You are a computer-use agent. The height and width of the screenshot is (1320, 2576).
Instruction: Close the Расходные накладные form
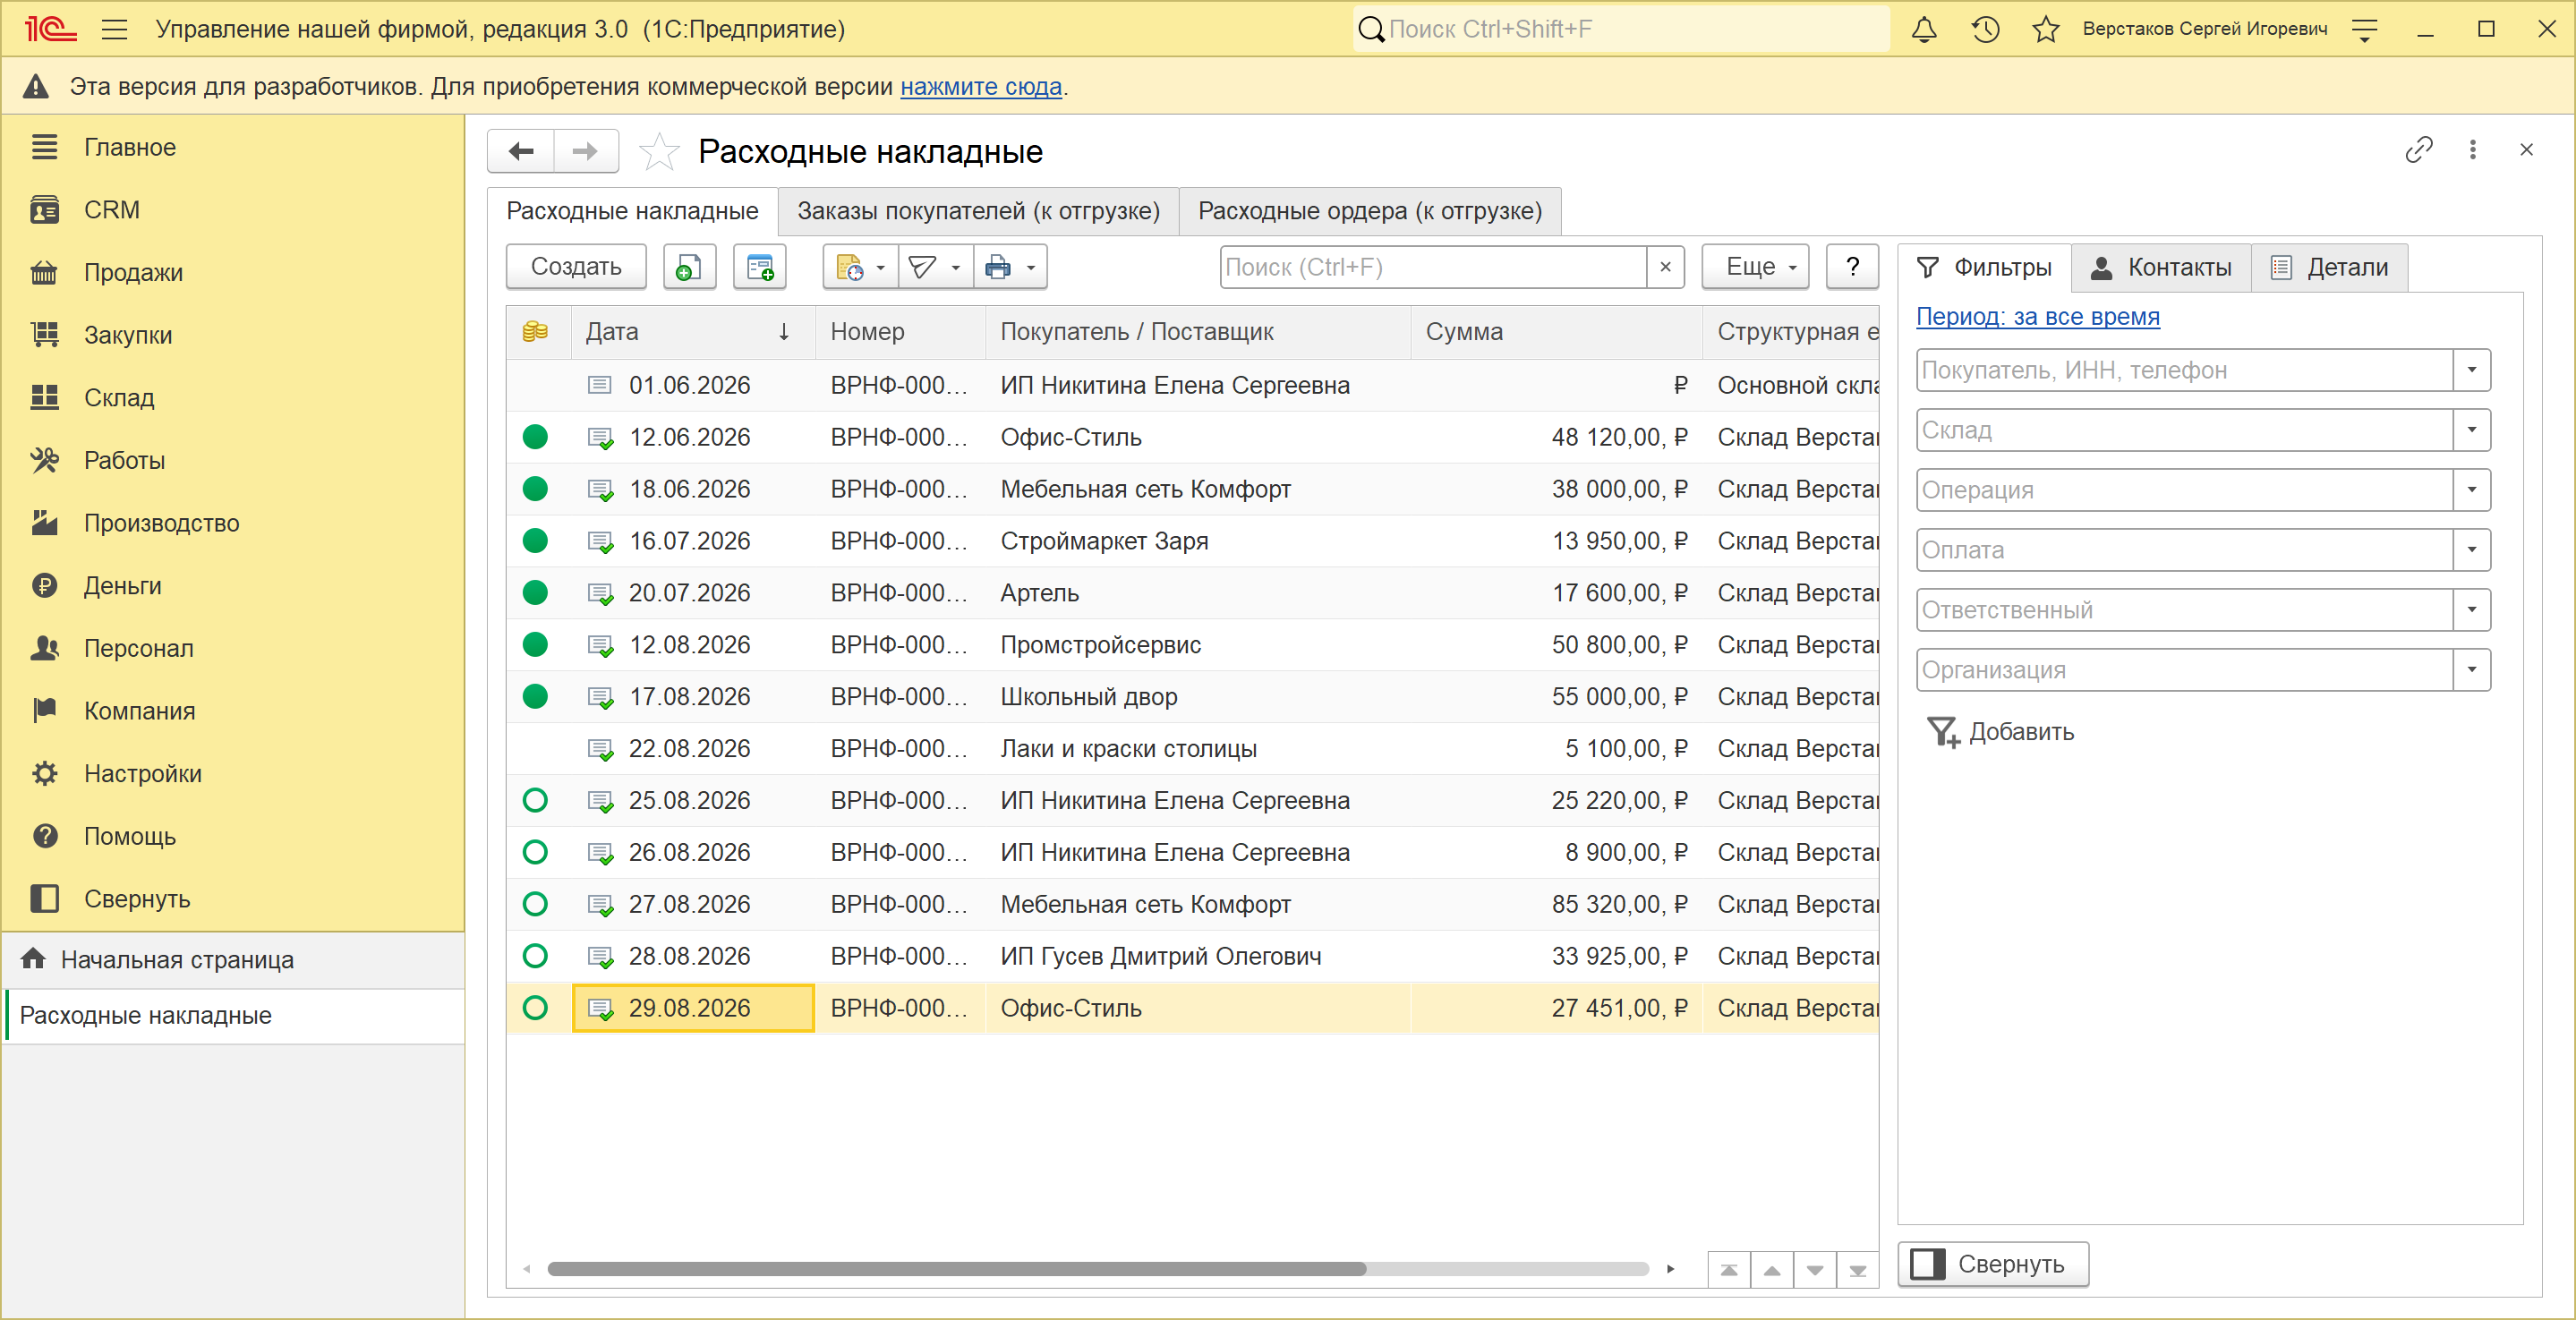click(x=2526, y=150)
